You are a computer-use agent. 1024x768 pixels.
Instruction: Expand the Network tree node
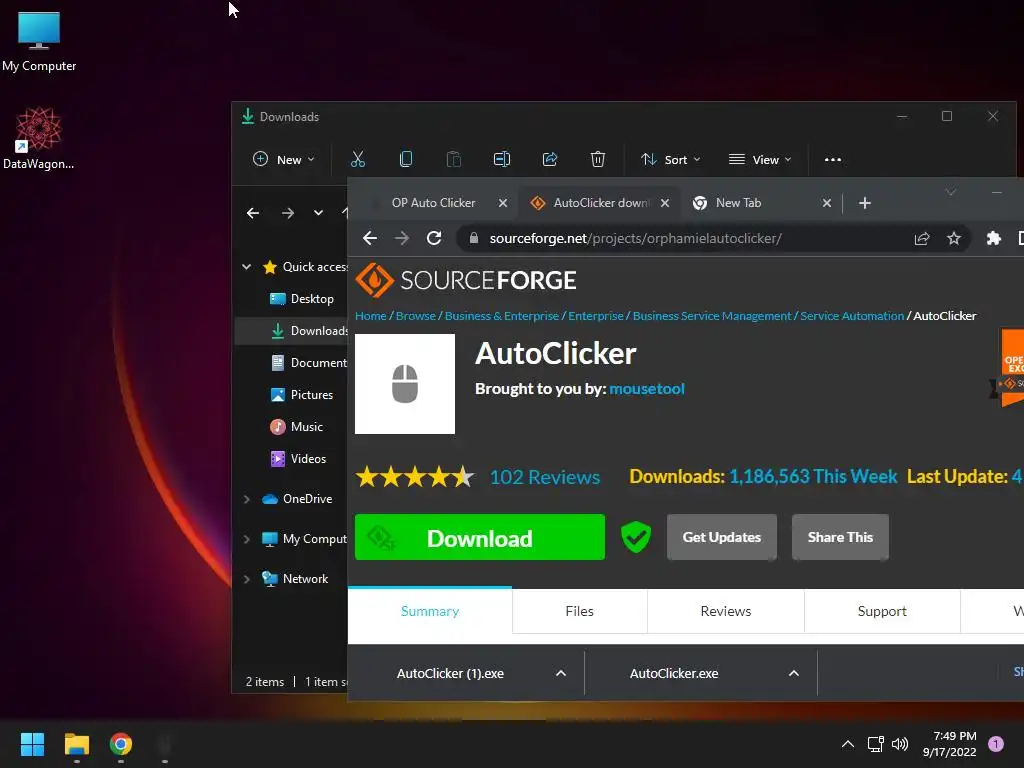click(247, 579)
